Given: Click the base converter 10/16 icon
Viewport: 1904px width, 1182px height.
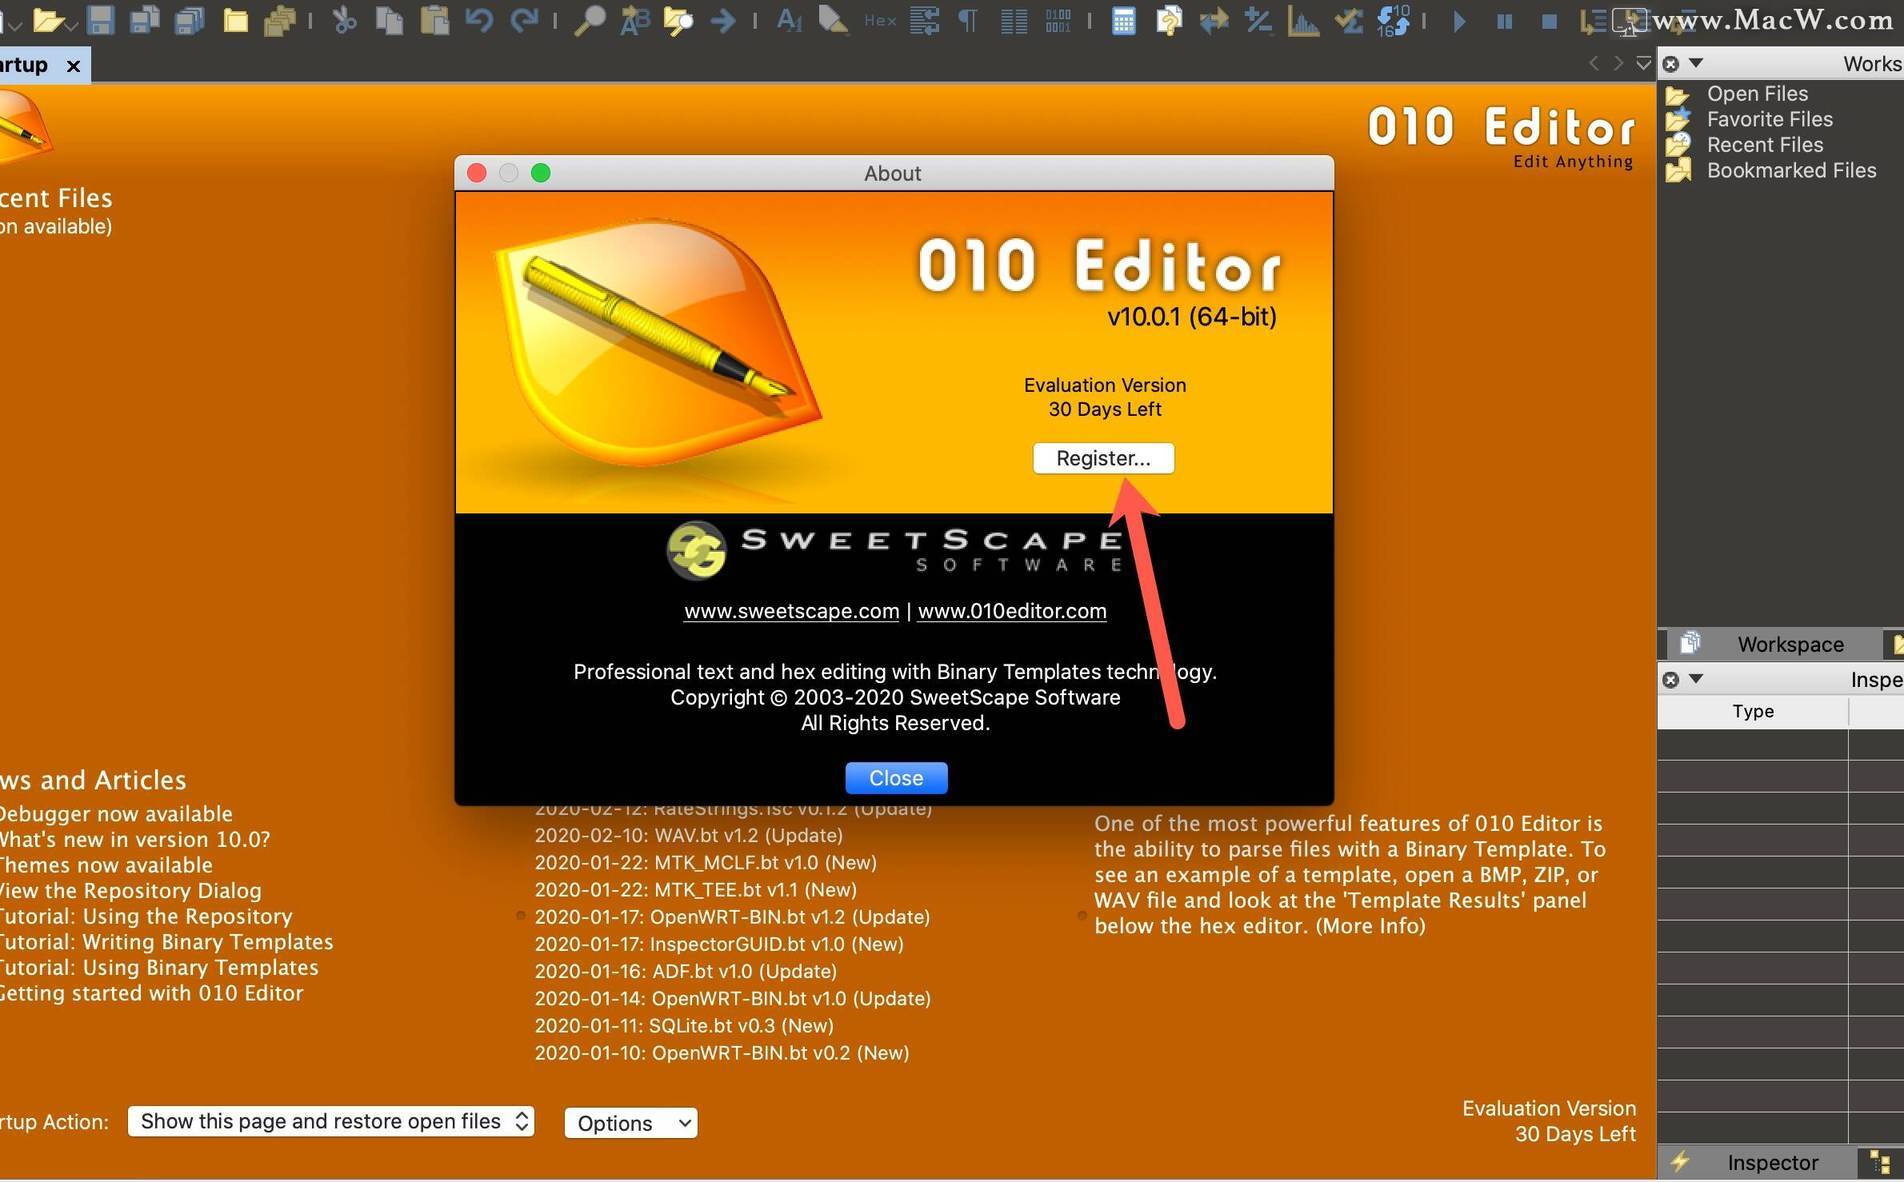Looking at the screenshot, I should [x=1393, y=20].
